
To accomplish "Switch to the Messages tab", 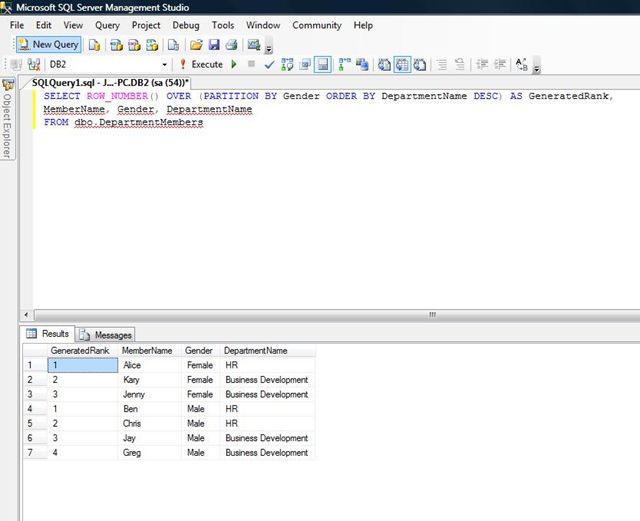I will point(106,335).
